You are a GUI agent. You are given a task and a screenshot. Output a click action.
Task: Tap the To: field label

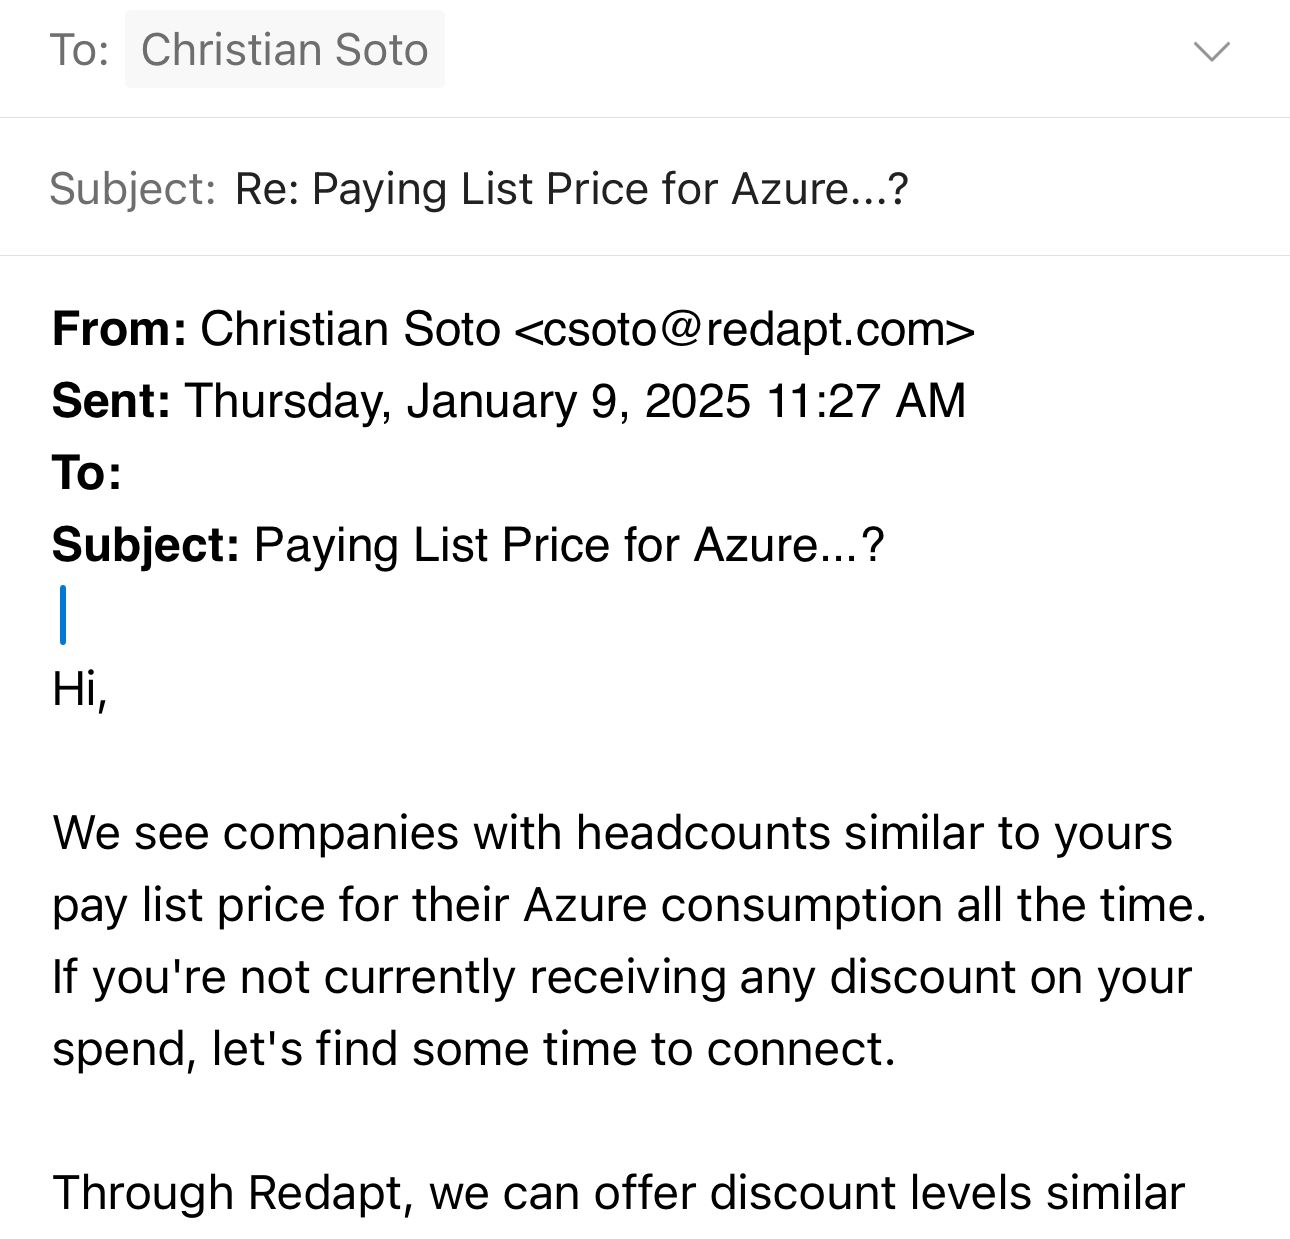(79, 50)
